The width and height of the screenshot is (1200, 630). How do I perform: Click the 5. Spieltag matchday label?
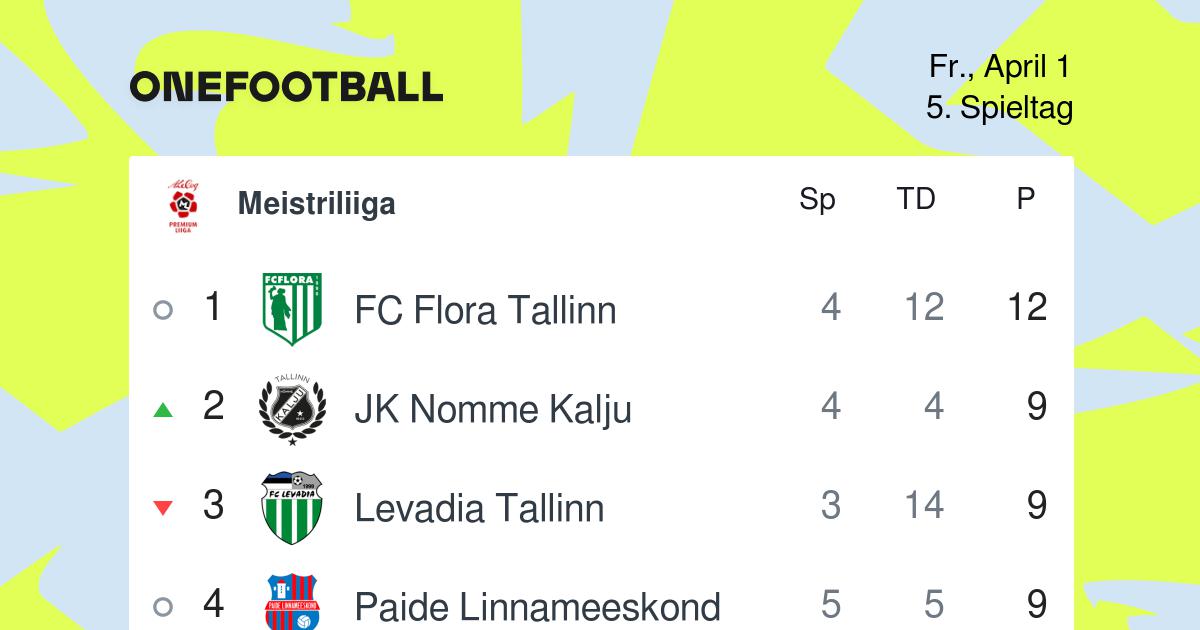coord(999,108)
